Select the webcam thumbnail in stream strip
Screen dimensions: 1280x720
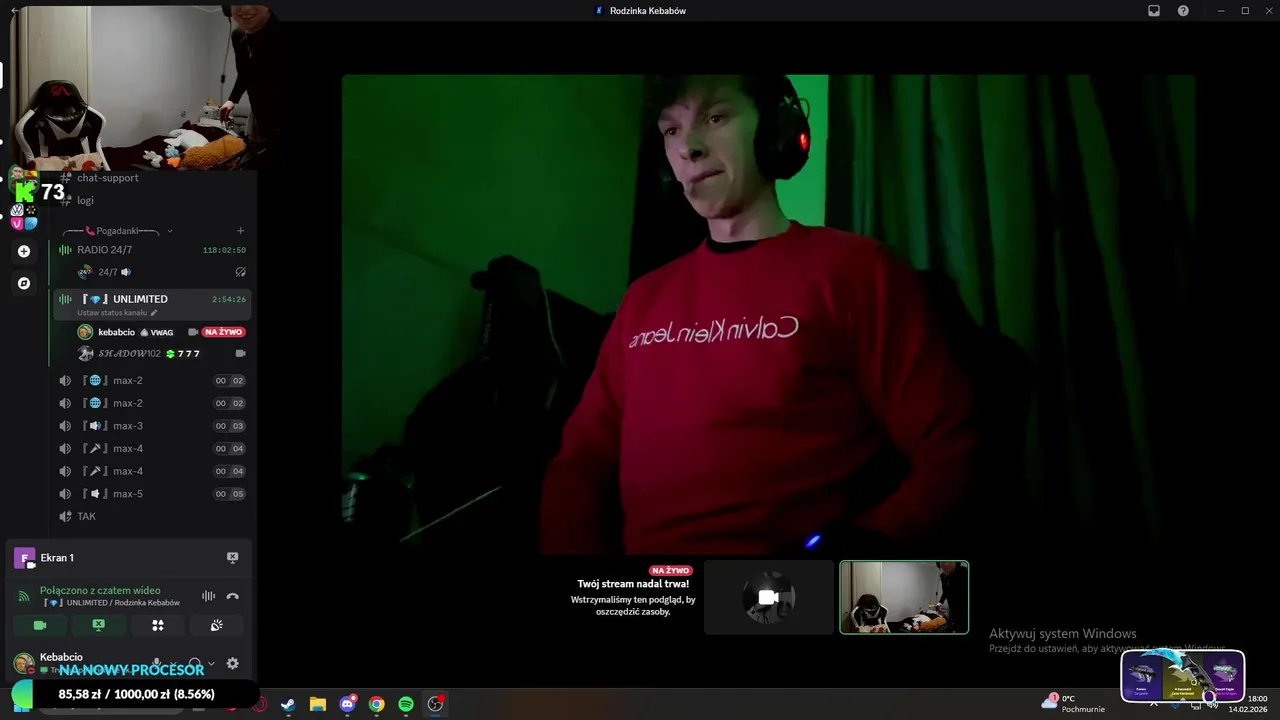click(x=904, y=597)
